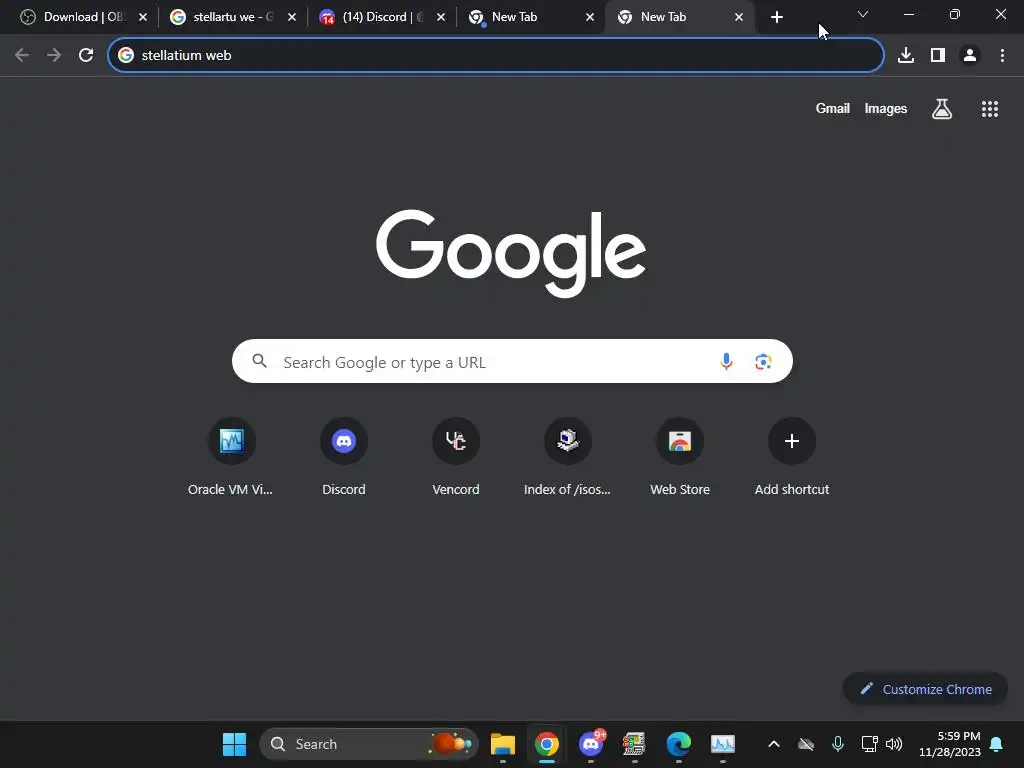Open the Chrome profile avatar icon
The height and width of the screenshot is (768, 1024).
coord(970,56)
